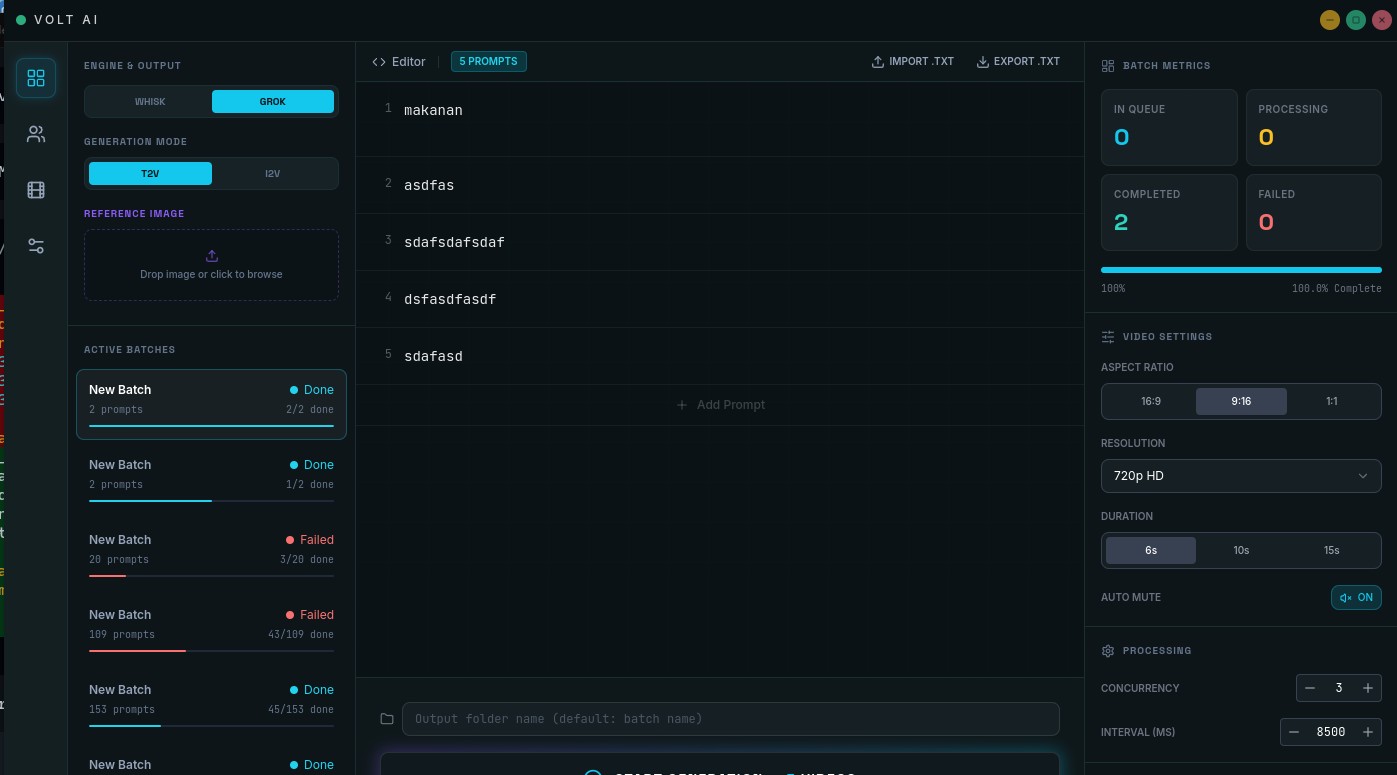The image size is (1397, 775).
Task: Open the dashboard grid sidebar icon
Action: pyautogui.click(x=36, y=78)
